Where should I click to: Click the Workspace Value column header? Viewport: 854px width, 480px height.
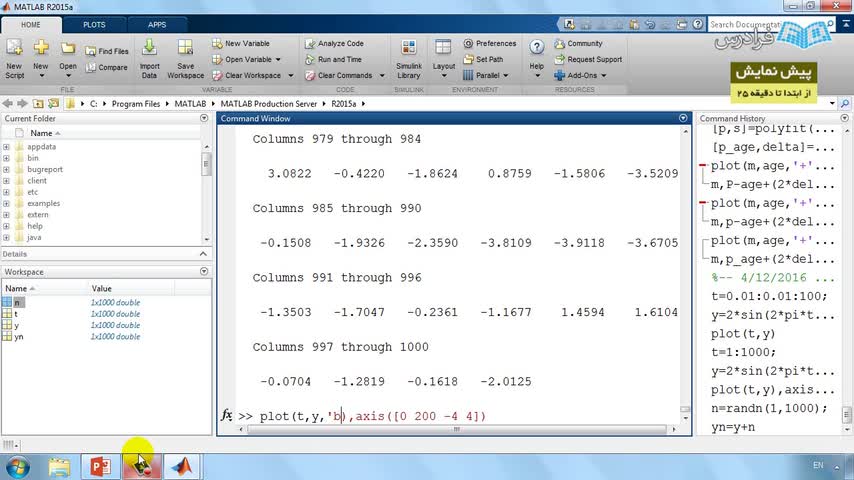101,288
